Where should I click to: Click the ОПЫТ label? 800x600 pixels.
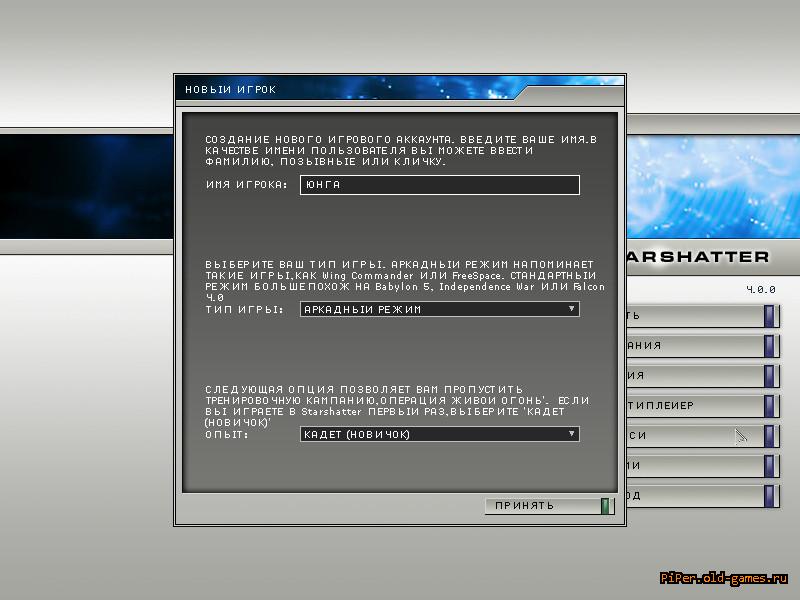227,435
